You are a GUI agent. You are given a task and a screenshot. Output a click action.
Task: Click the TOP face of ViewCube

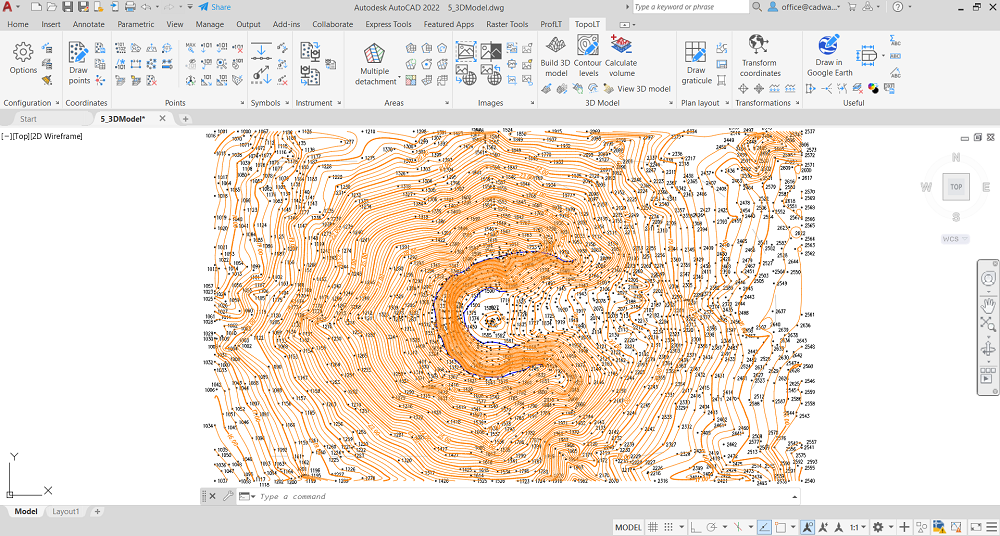(956, 187)
